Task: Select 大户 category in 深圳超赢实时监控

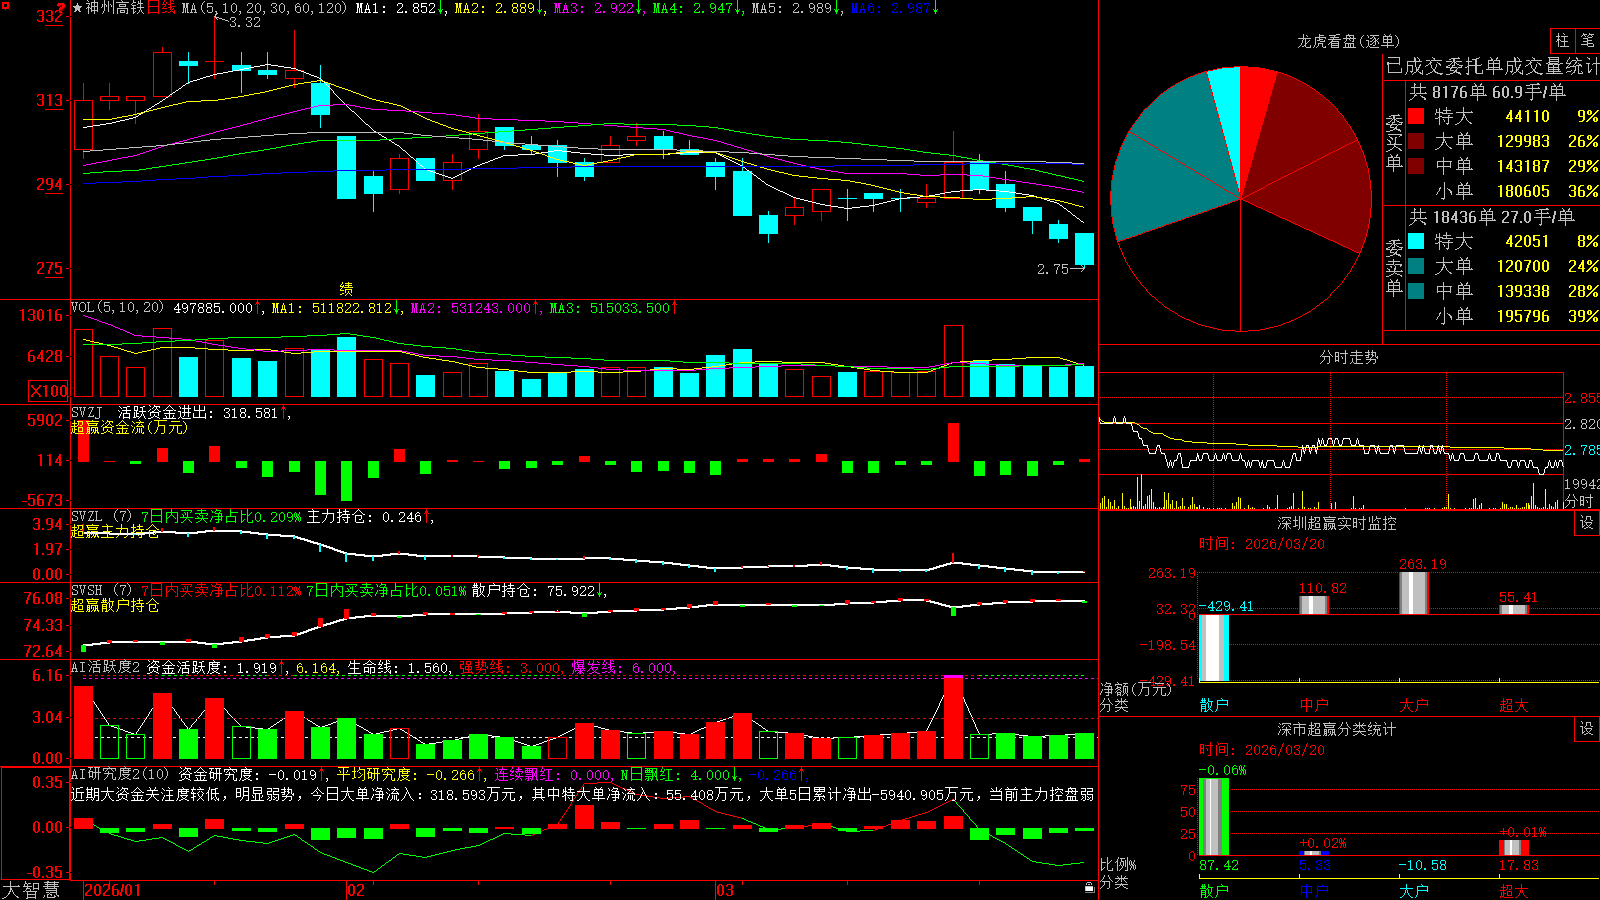Action: tap(1414, 705)
